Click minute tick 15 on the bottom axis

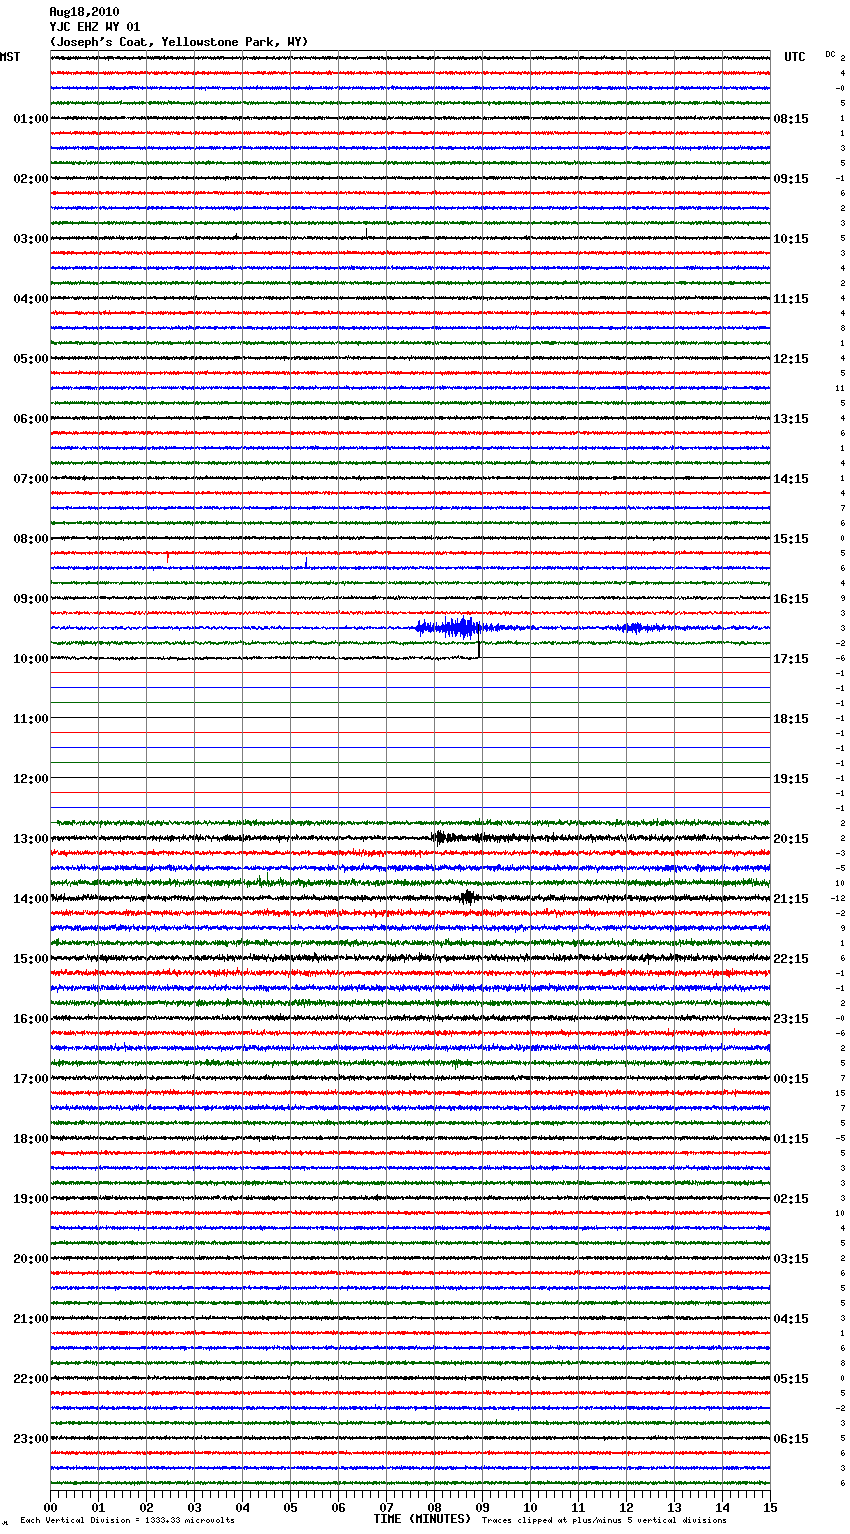click(x=770, y=1507)
